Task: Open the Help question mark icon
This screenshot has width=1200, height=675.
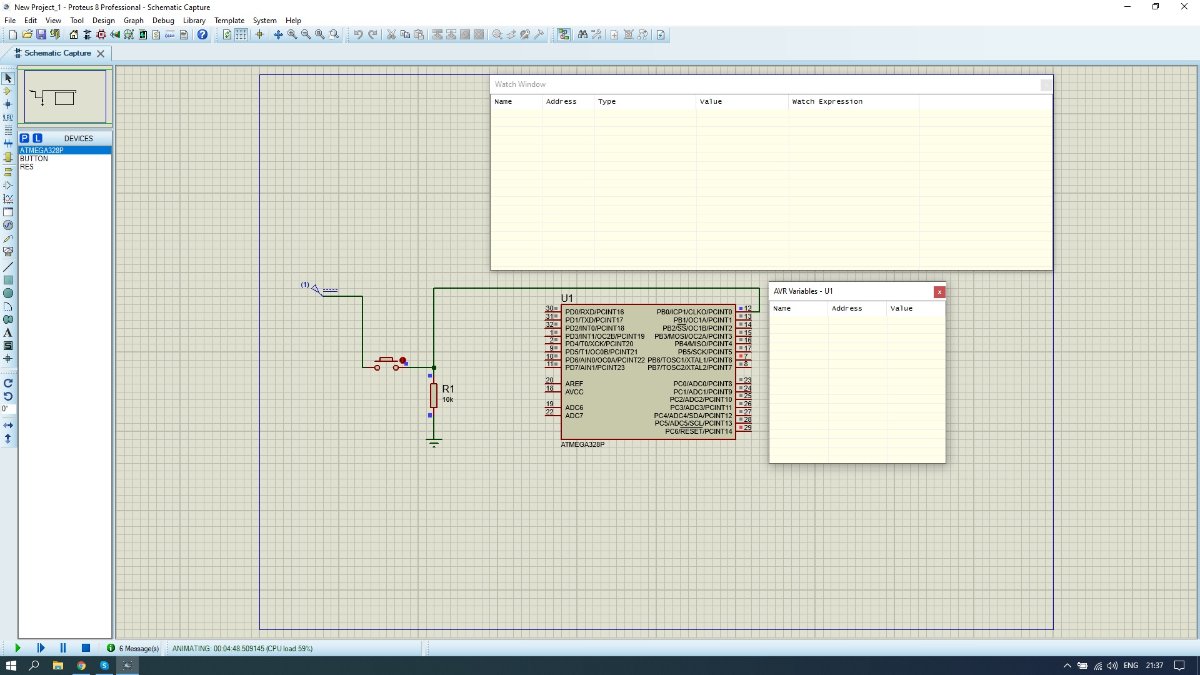Action: [x=202, y=34]
